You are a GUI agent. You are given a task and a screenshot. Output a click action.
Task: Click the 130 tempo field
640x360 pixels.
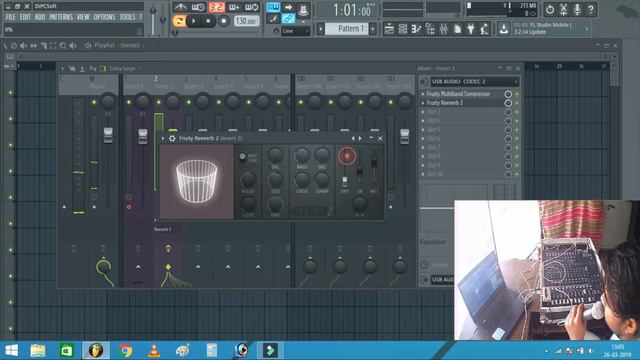[x=247, y=21]
